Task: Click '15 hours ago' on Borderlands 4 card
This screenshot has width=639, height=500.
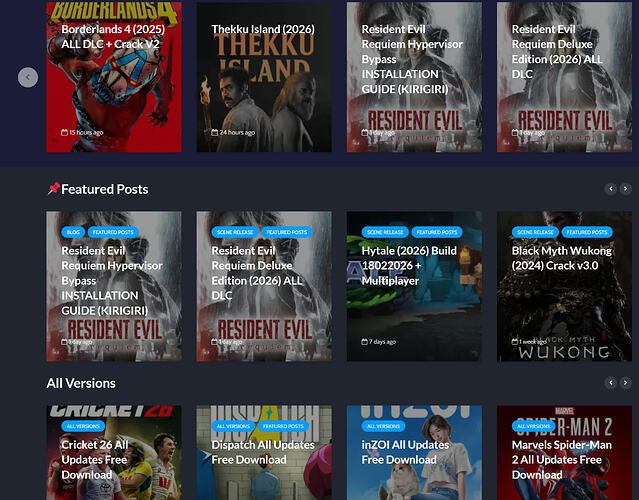Action: tap(86, 132)
